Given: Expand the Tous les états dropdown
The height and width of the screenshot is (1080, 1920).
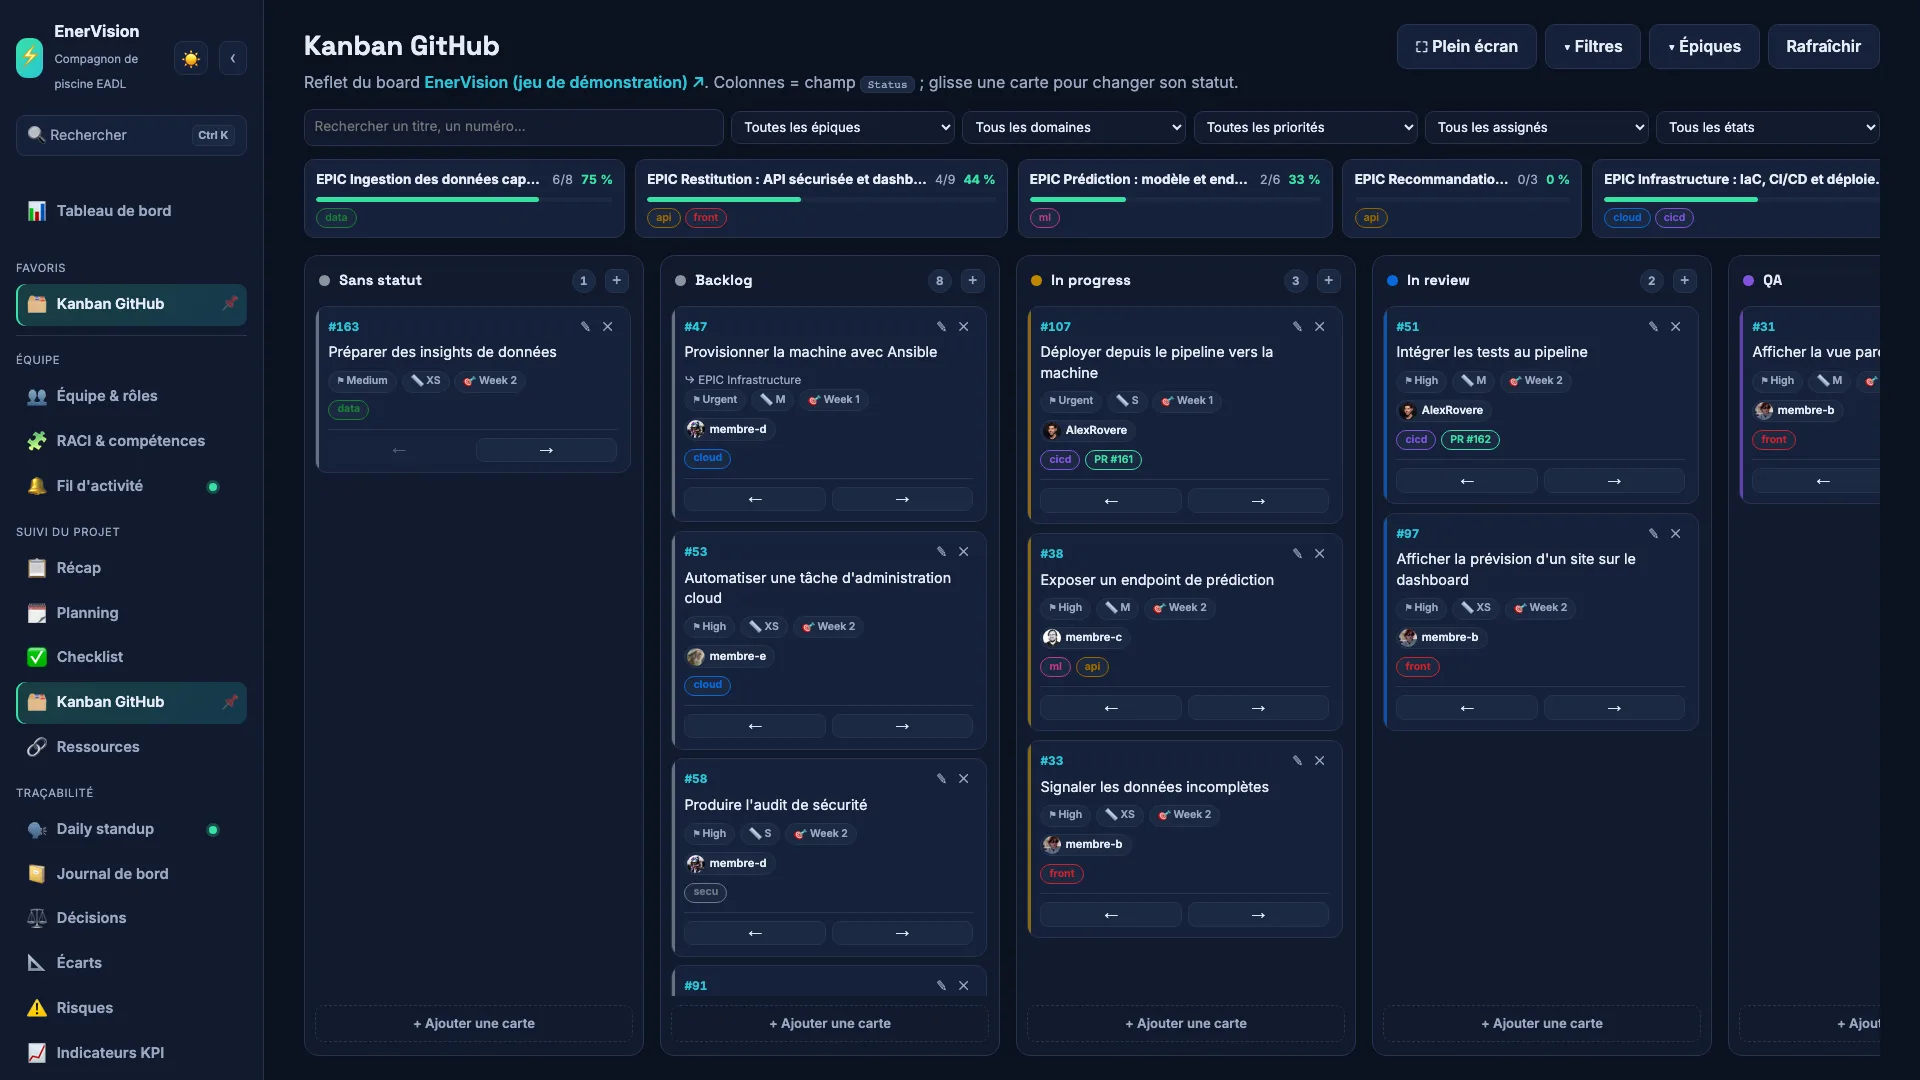Looking at the screenshot, I should (1767, 127).
